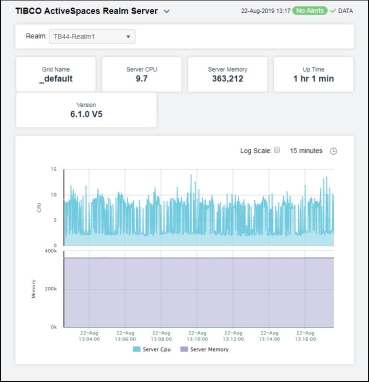Click the DATA status checkmark icon
This screenshot has width=369, height=382.
pyautogui.click(x=333, y=11)
